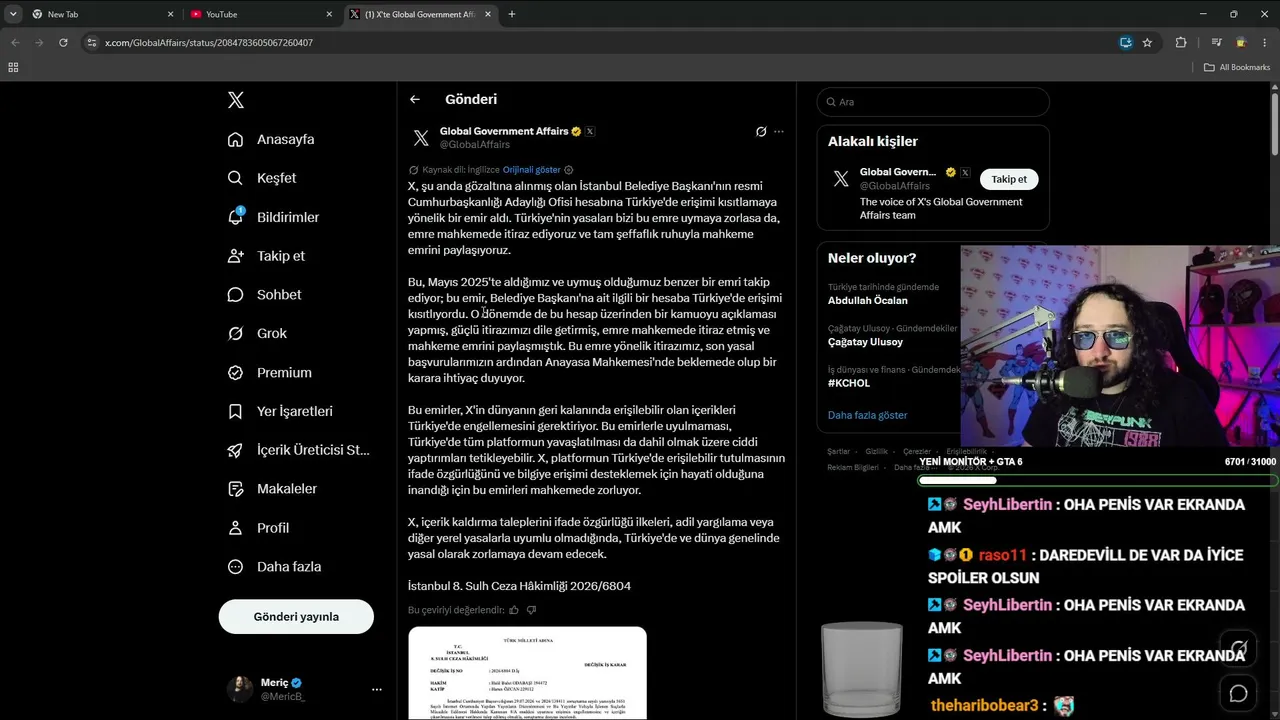Close the X Global Government Affairs tab

(486, 14)
